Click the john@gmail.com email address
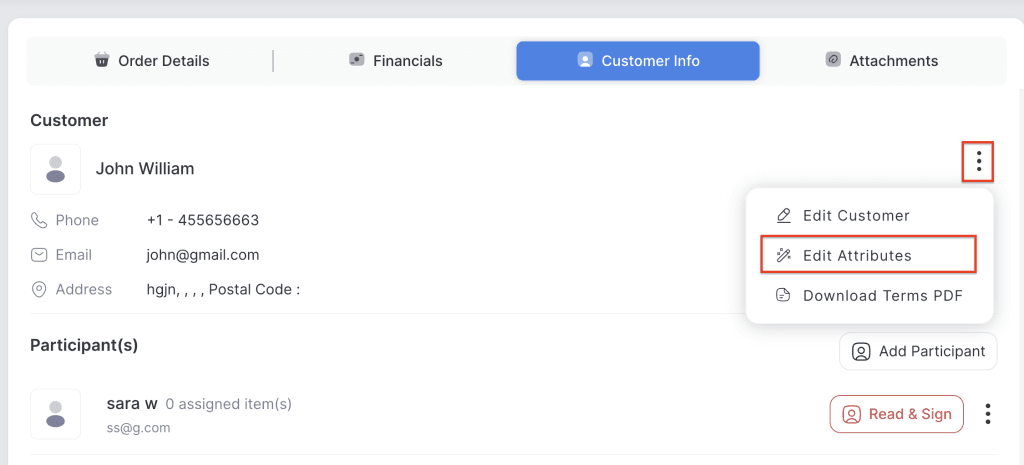The width and height of the screenshot is (1024, 465). 203,255
